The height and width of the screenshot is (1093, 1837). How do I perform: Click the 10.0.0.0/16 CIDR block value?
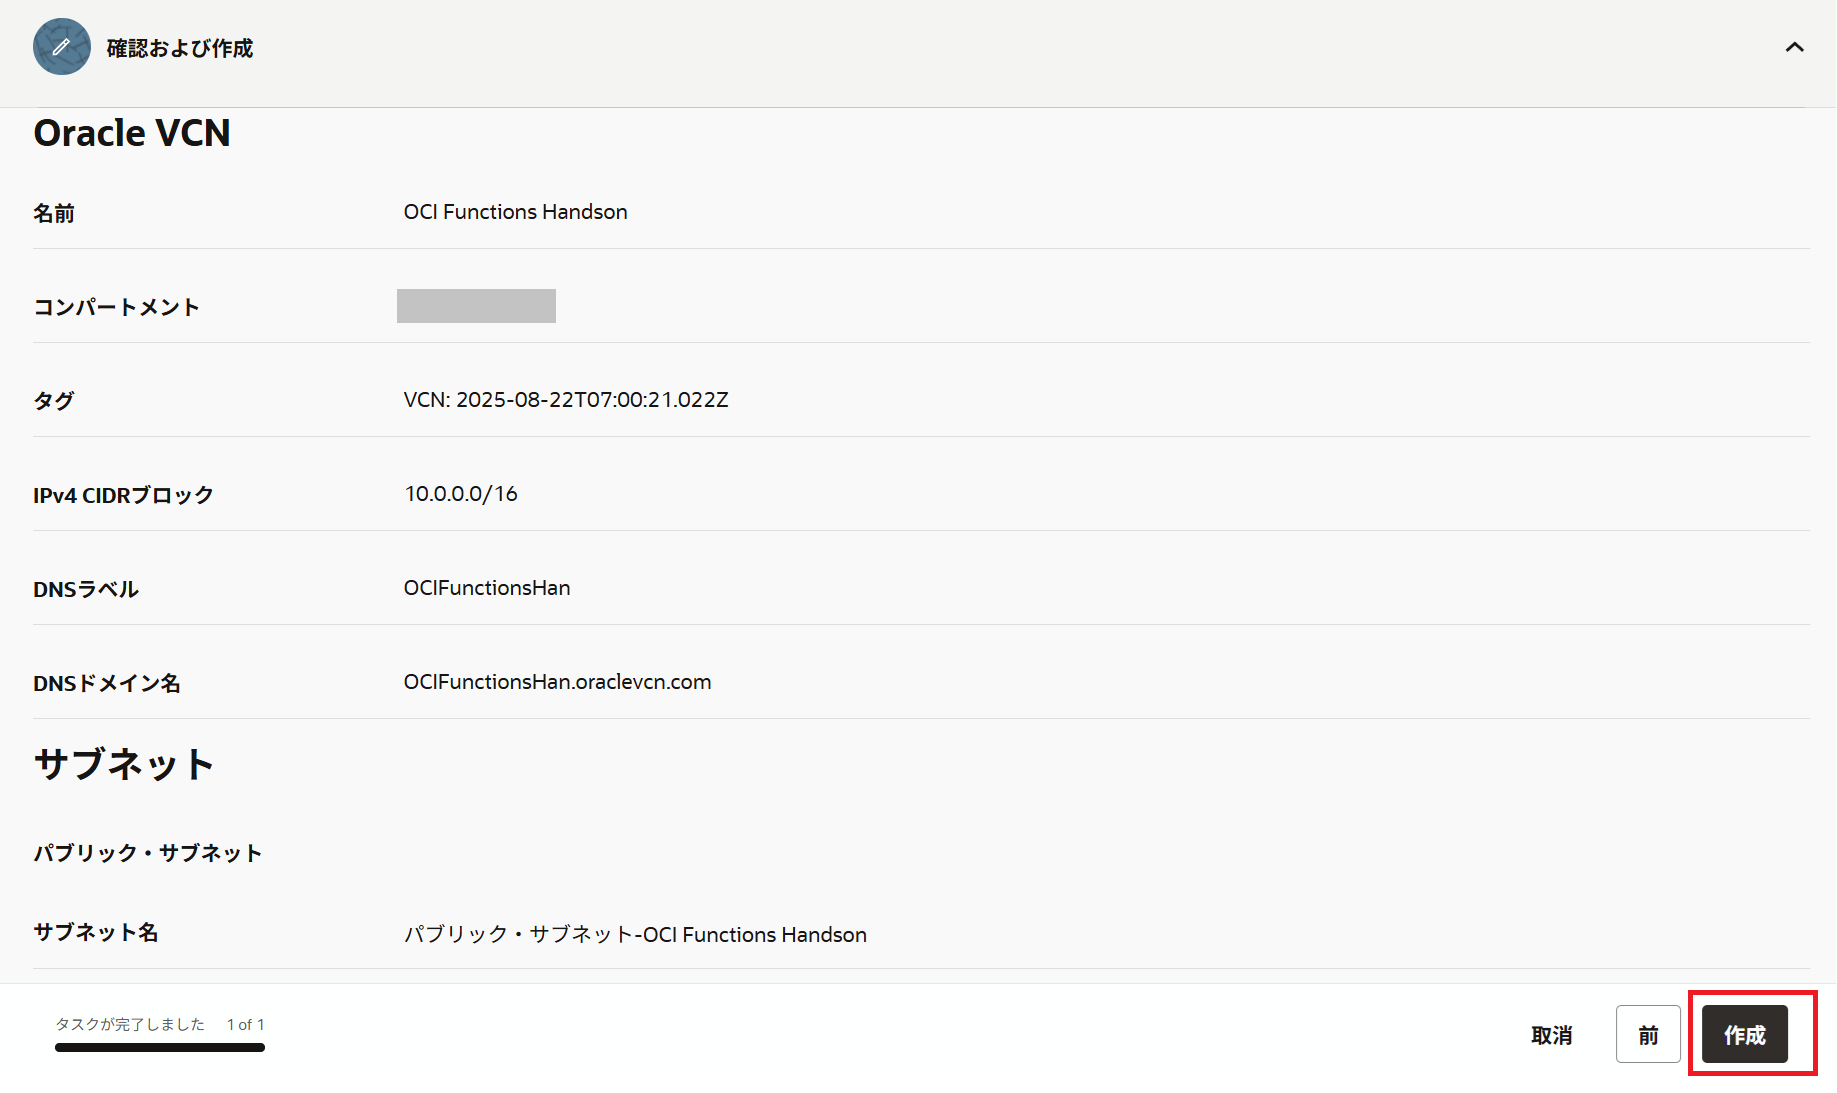click(461, 494)
